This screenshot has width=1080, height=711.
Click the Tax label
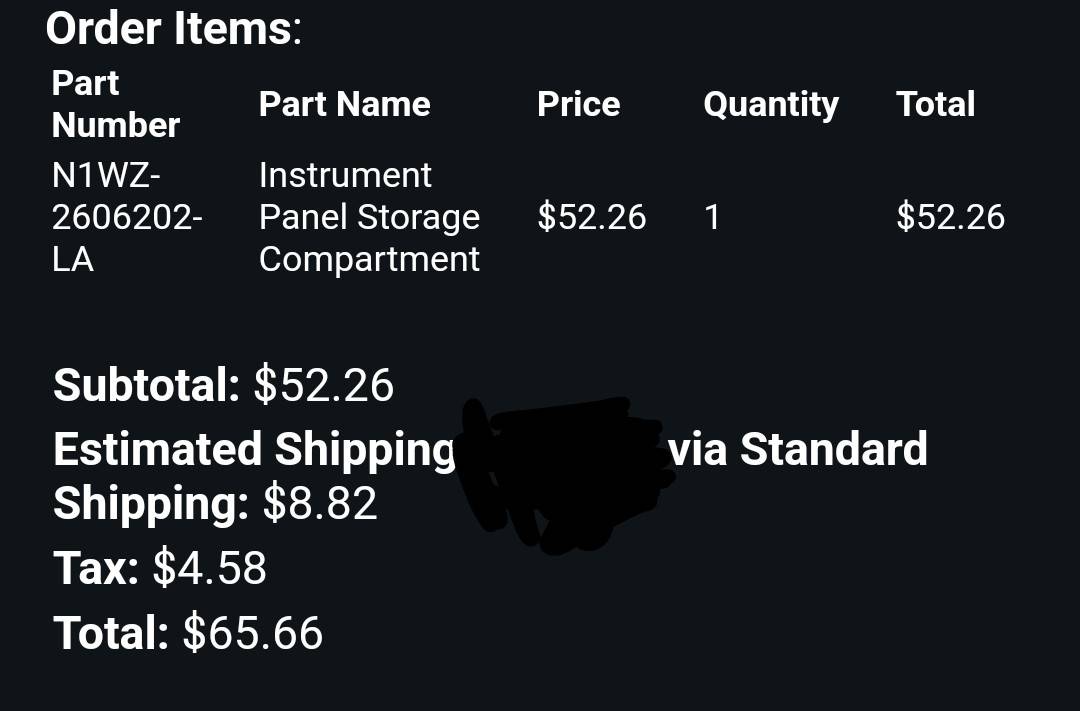click(96, 568)
